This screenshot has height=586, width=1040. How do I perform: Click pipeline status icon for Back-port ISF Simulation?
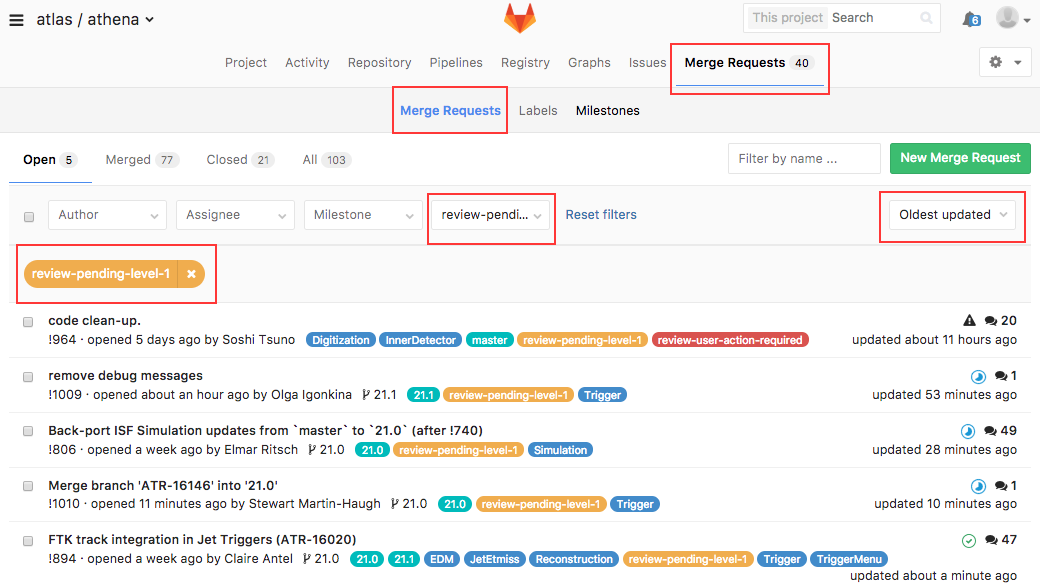click(968, 432)
